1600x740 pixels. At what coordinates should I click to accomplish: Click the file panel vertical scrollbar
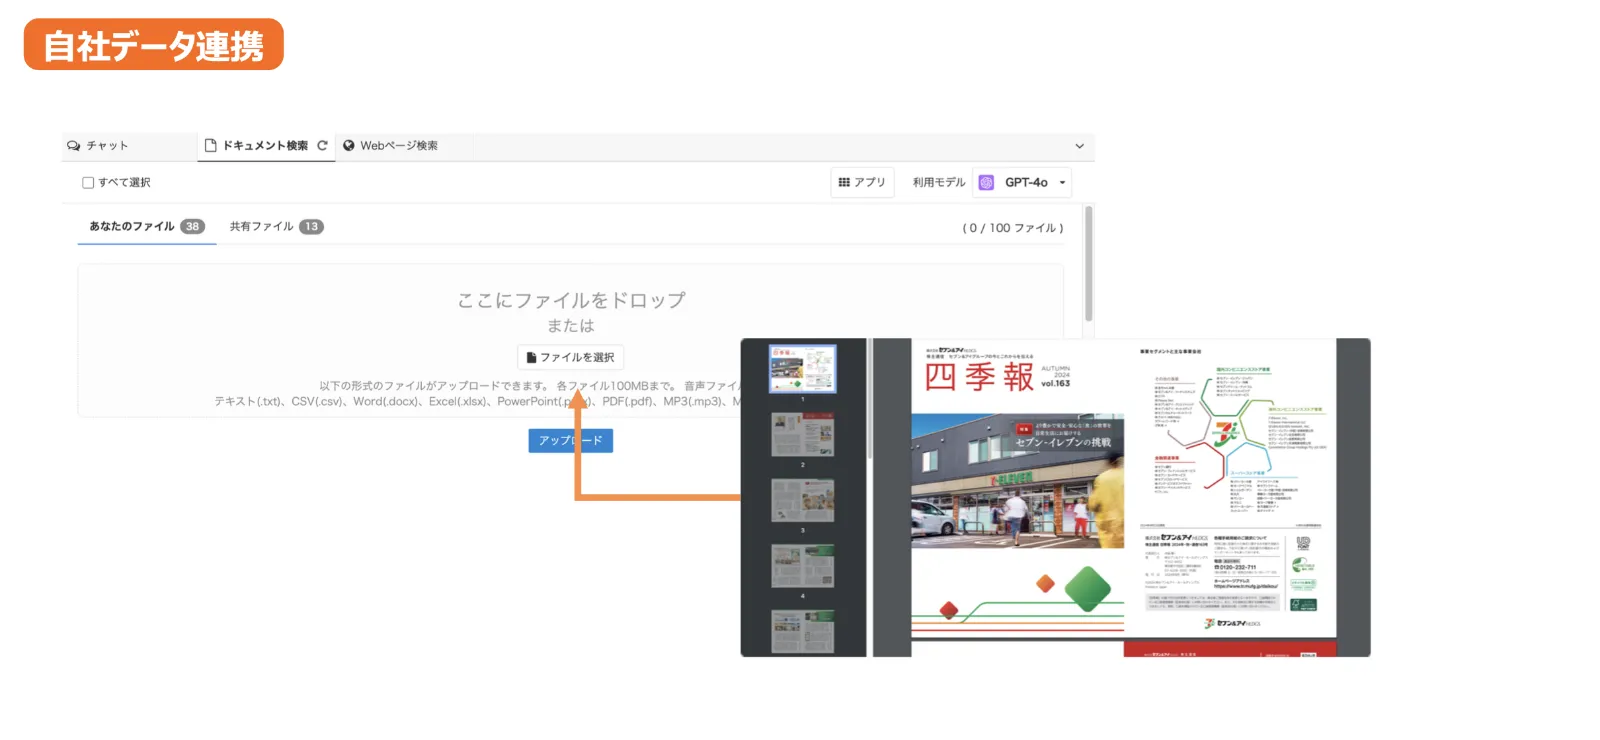click(x=1089, y=264)
